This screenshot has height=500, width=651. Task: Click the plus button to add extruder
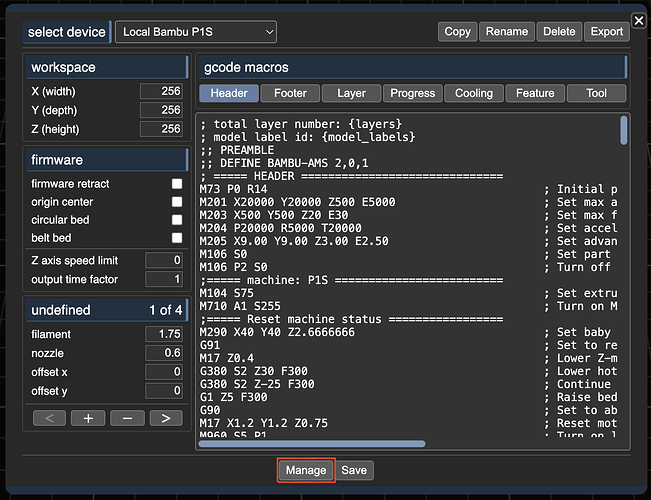(x=88, y=418)
